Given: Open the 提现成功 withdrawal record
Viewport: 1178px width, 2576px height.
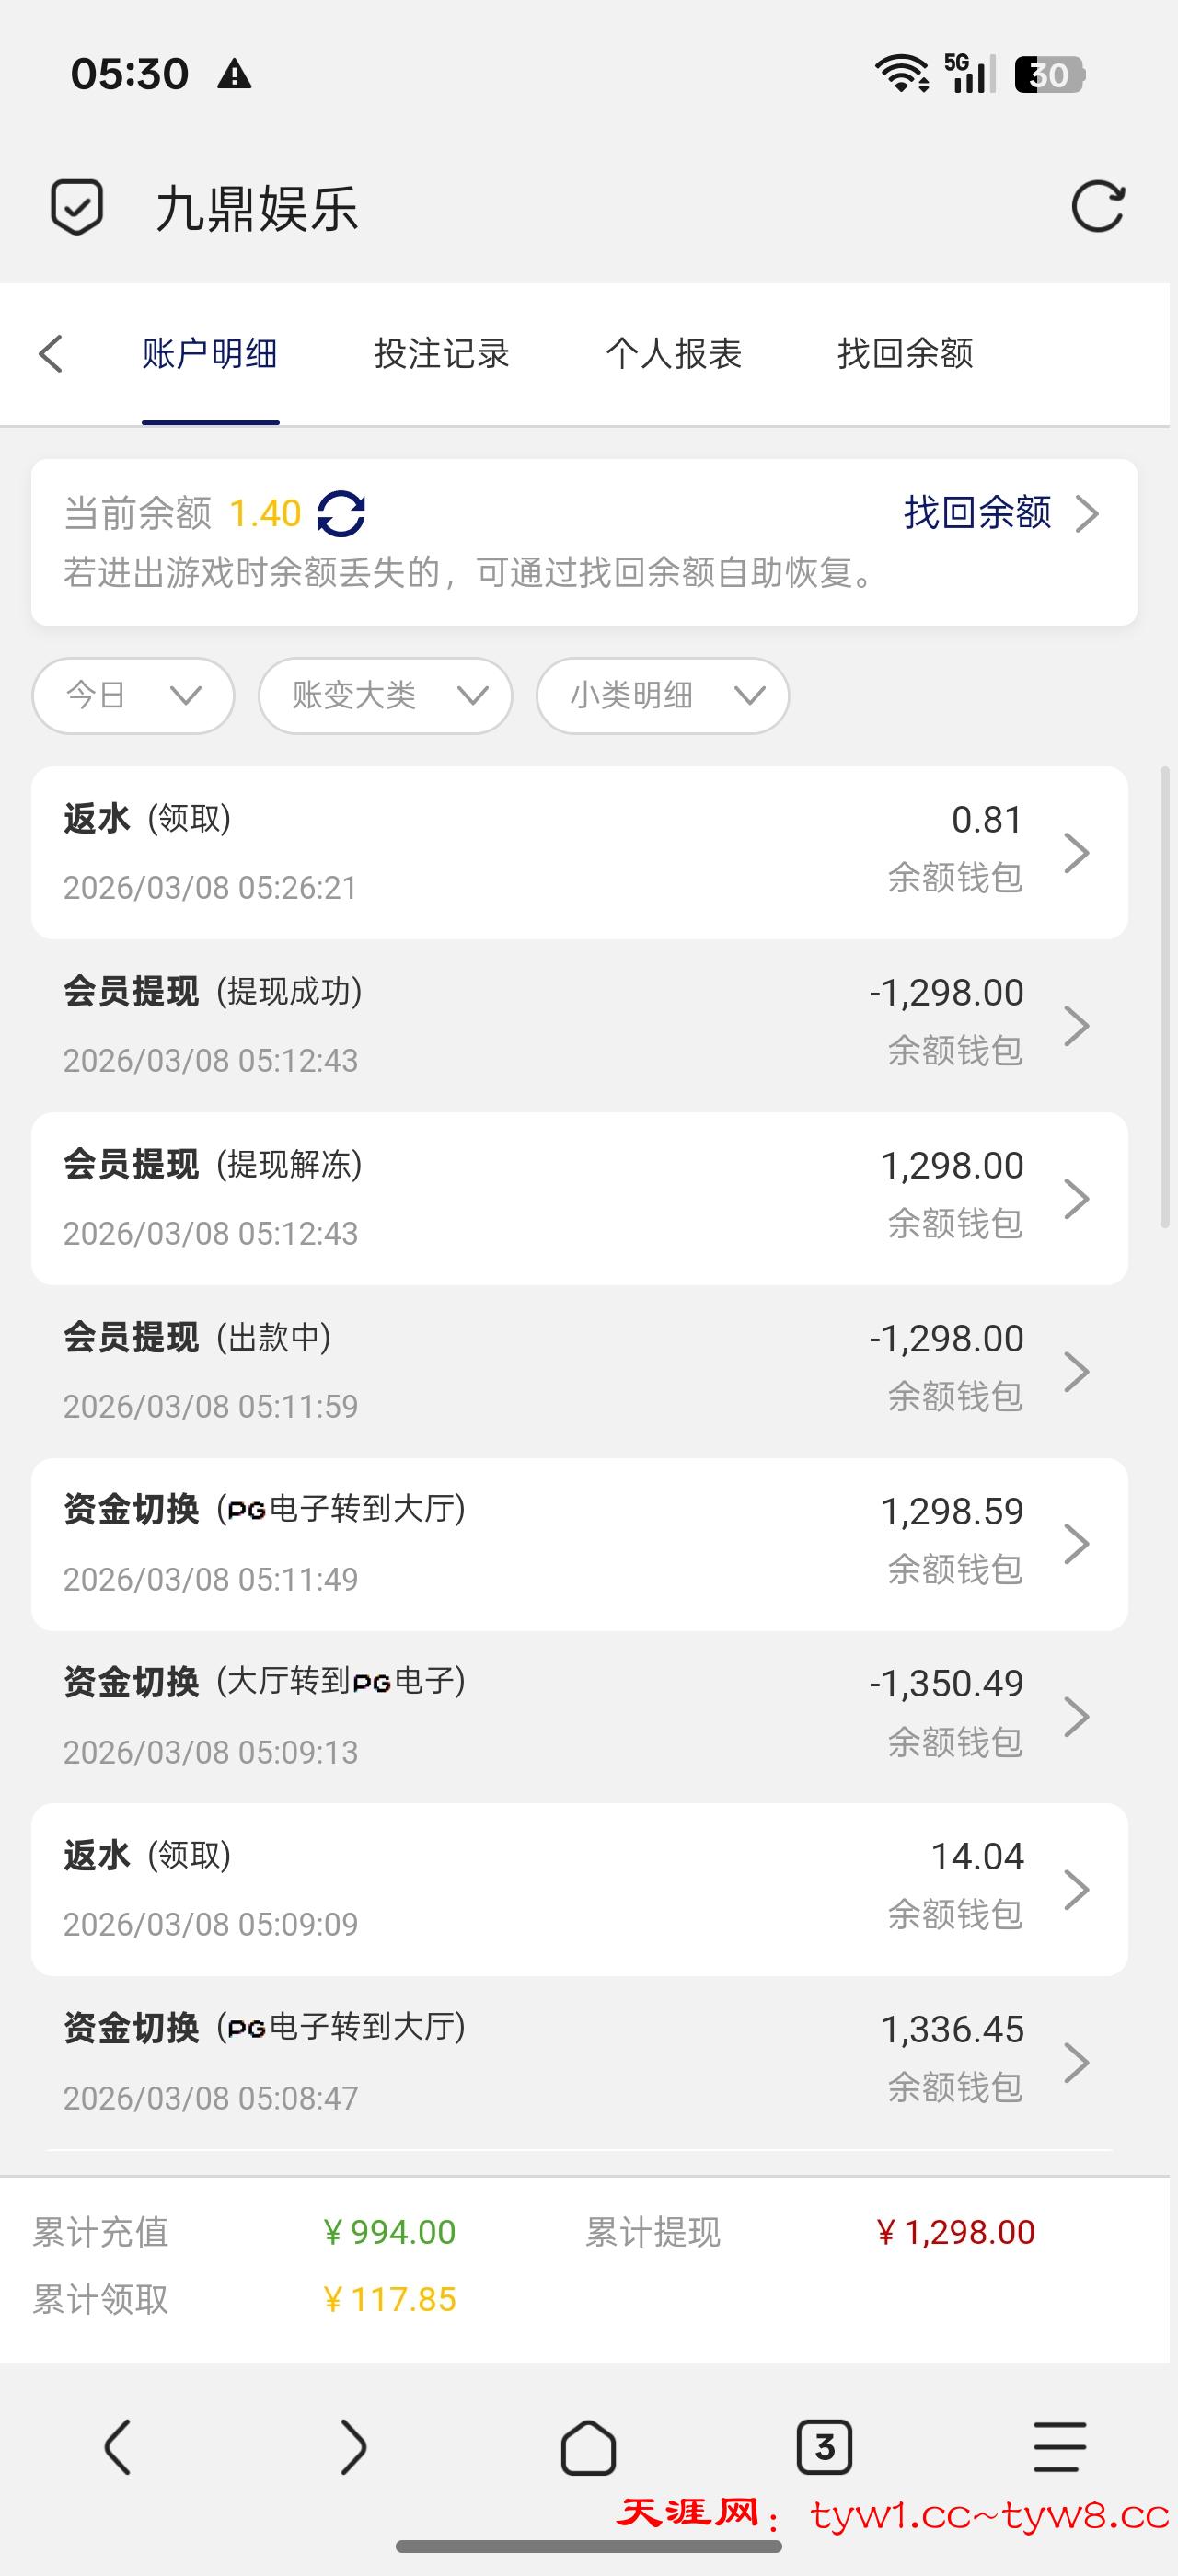Looking at the screenshot, I should 579,1025.
